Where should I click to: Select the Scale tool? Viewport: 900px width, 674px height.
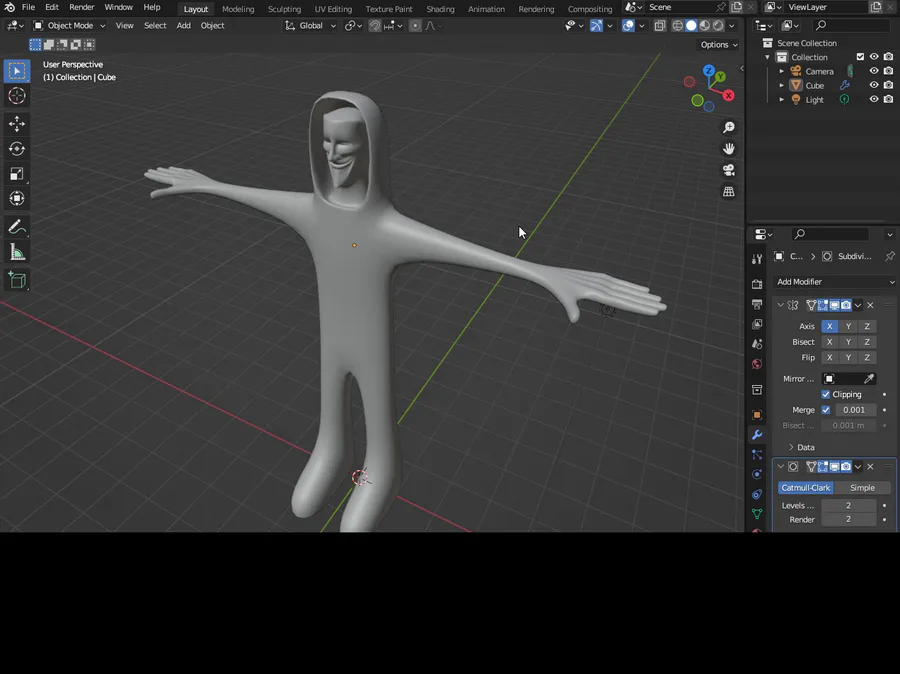click(17, 174)
